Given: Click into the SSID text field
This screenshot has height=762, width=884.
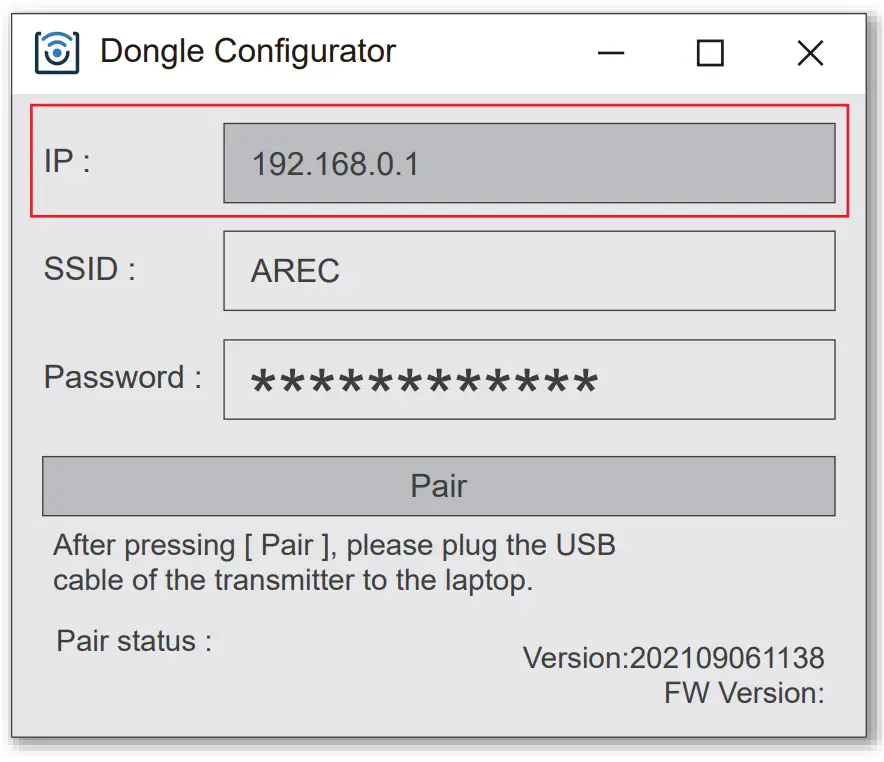Looking at the screenshot, I should (528, 271).
